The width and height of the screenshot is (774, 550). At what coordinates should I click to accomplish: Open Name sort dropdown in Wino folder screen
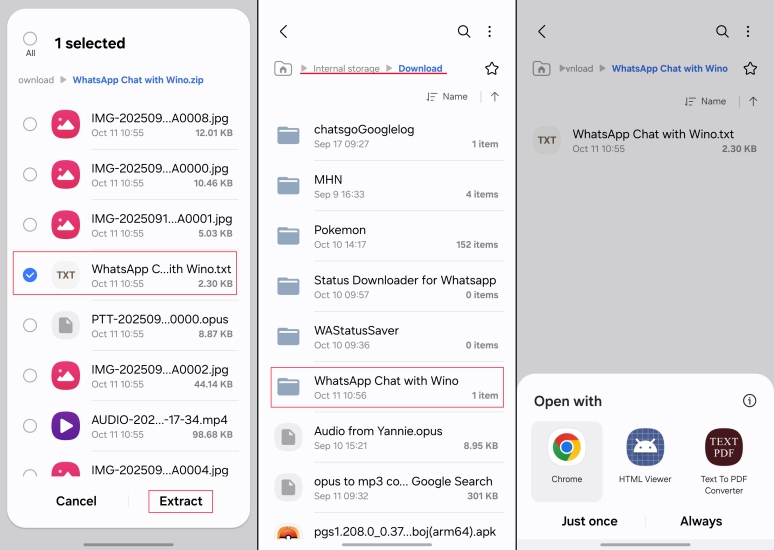[705, 101]
